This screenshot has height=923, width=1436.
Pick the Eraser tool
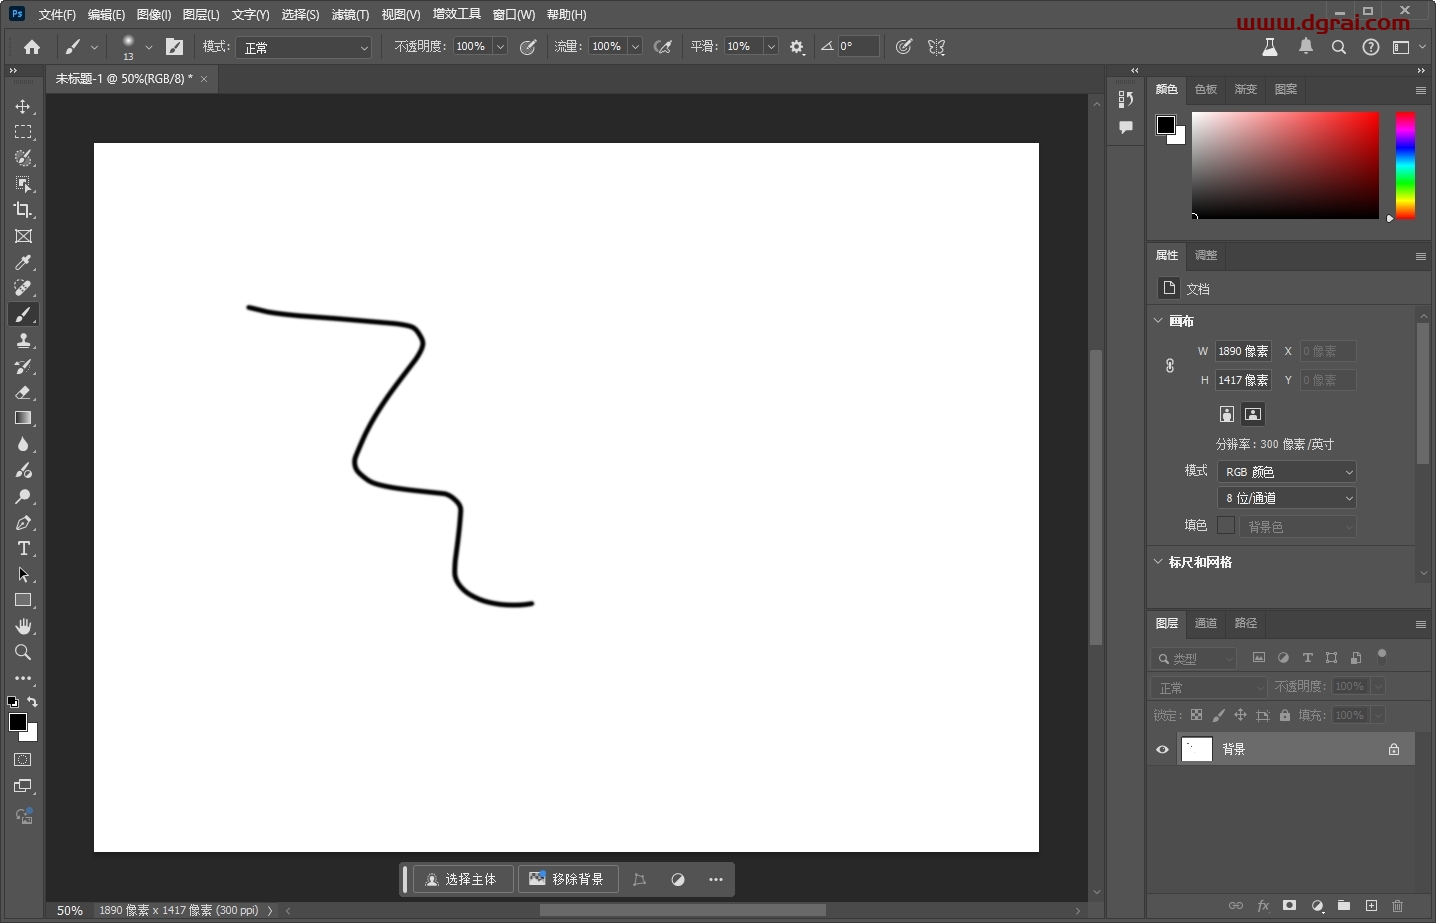click(x=23, y=392)
